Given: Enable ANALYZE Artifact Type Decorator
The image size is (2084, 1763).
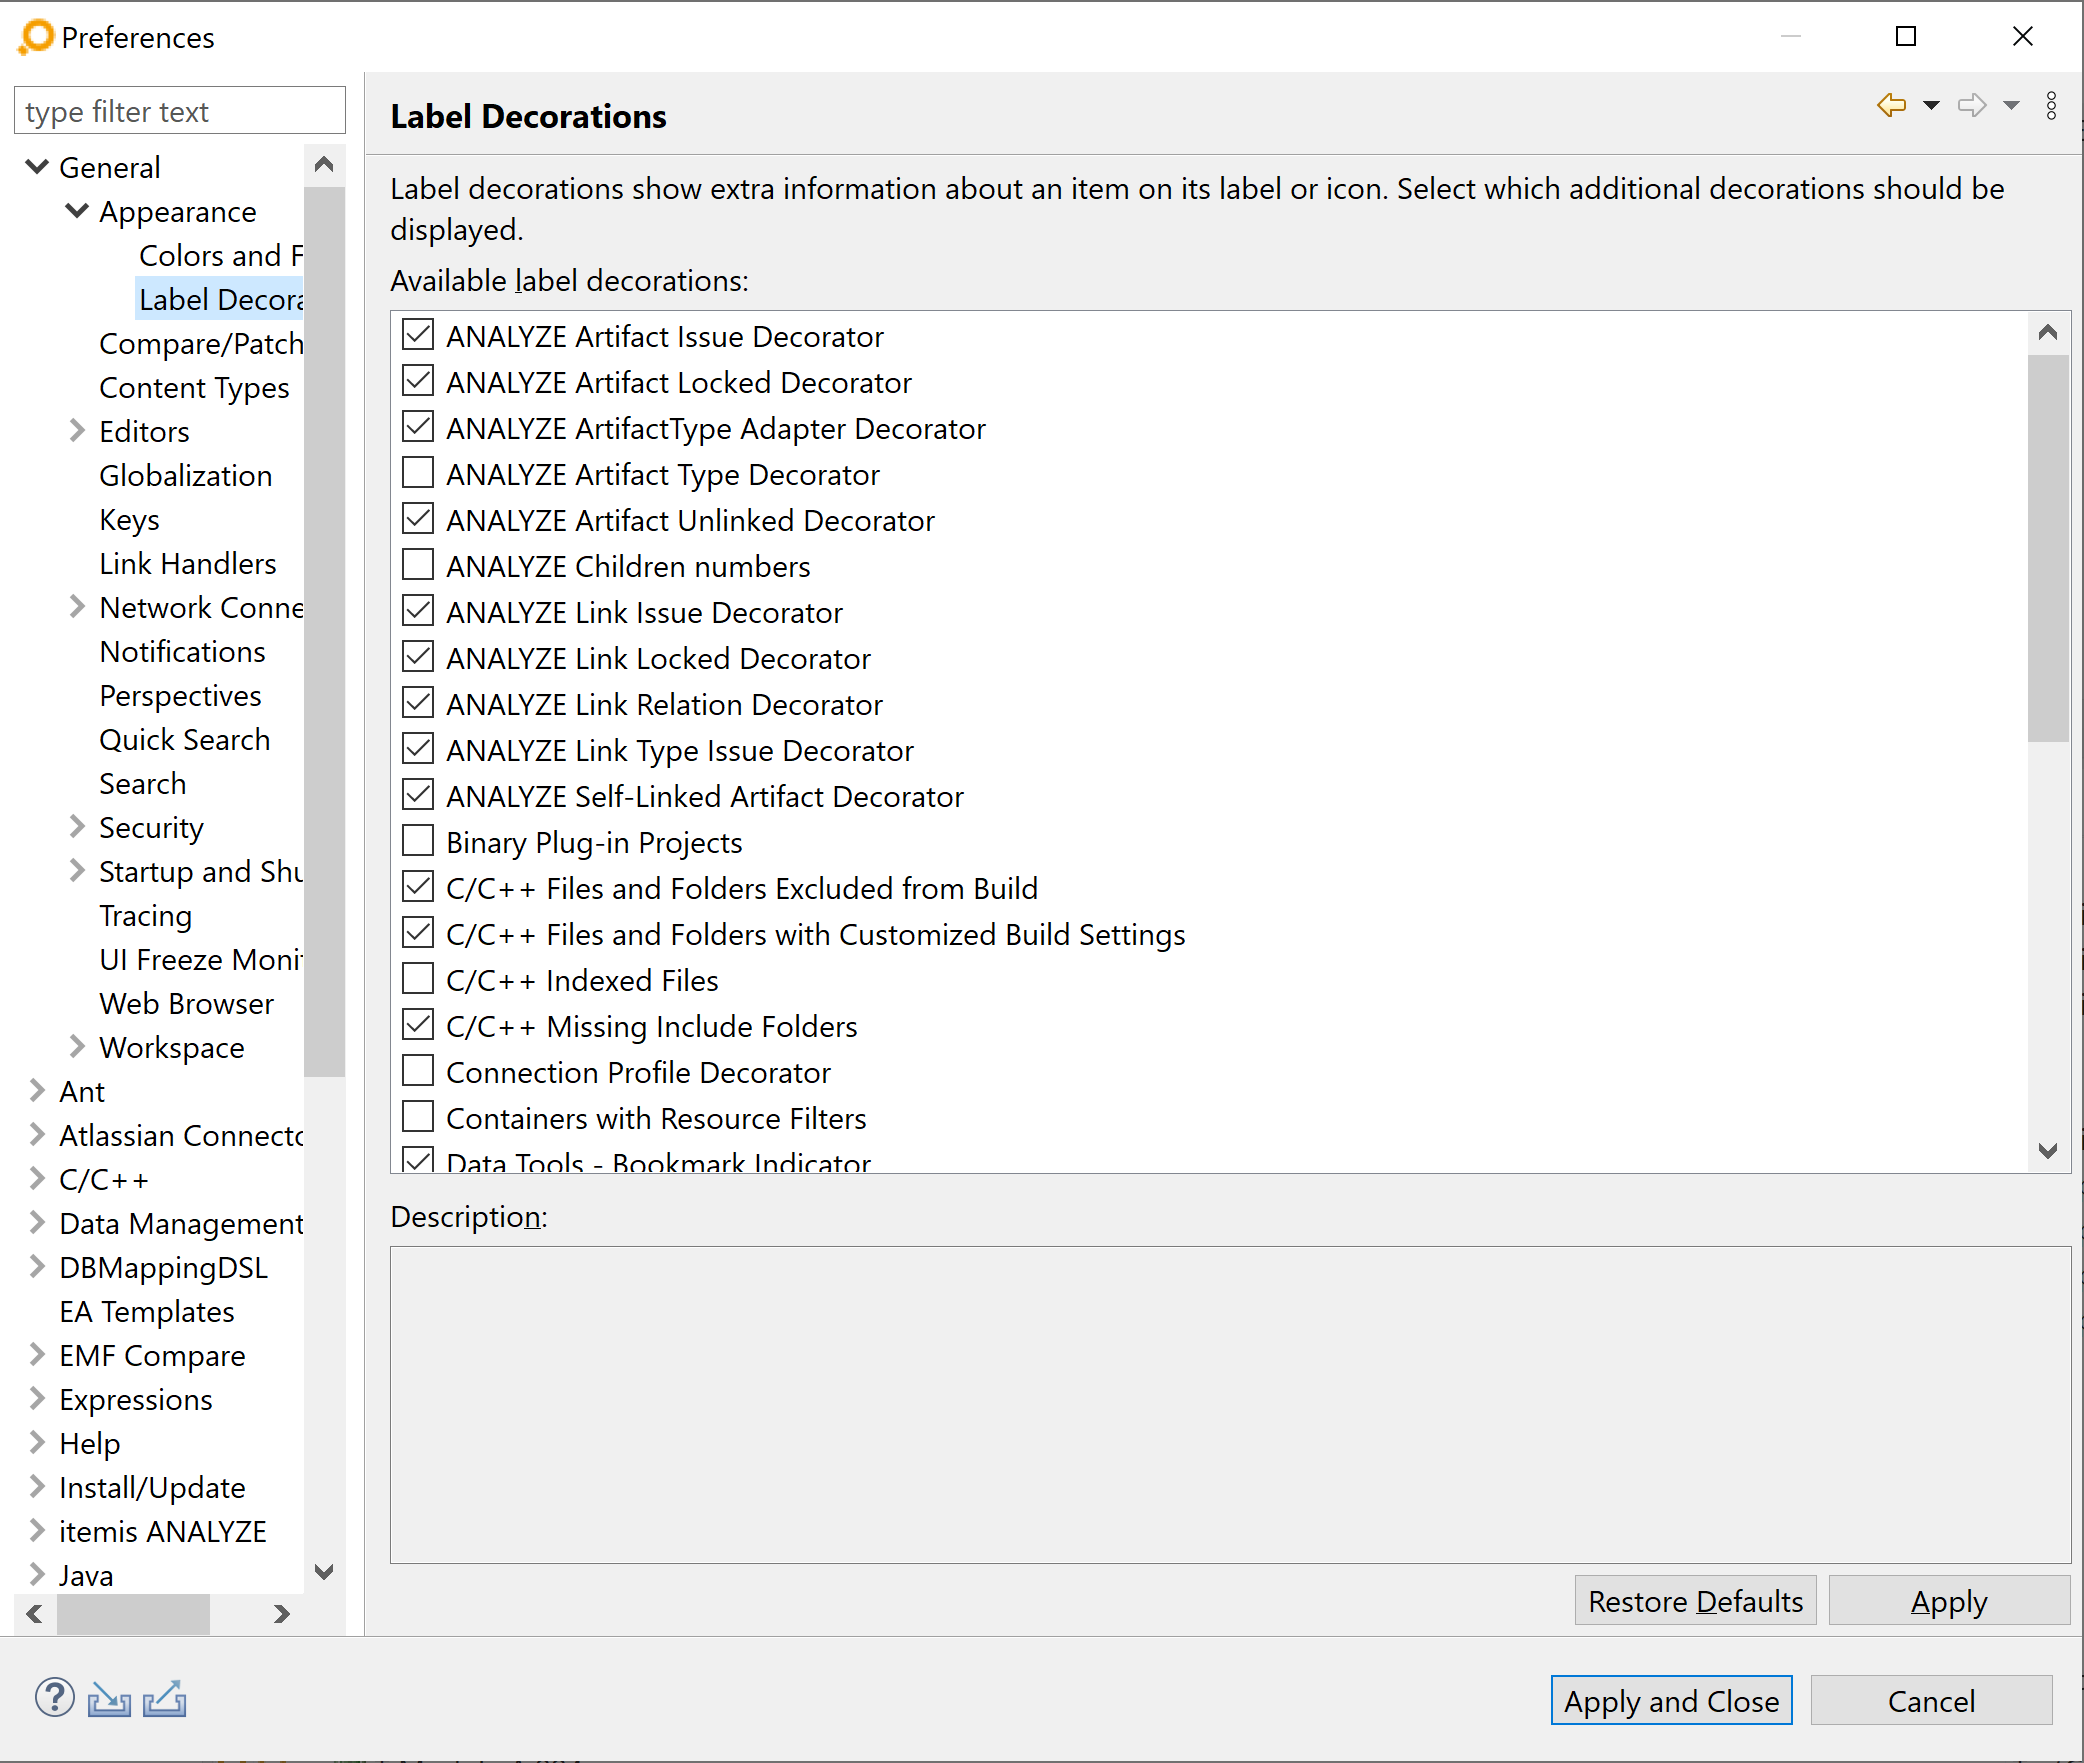Looking at the screenshot, I should pos(418,473).
